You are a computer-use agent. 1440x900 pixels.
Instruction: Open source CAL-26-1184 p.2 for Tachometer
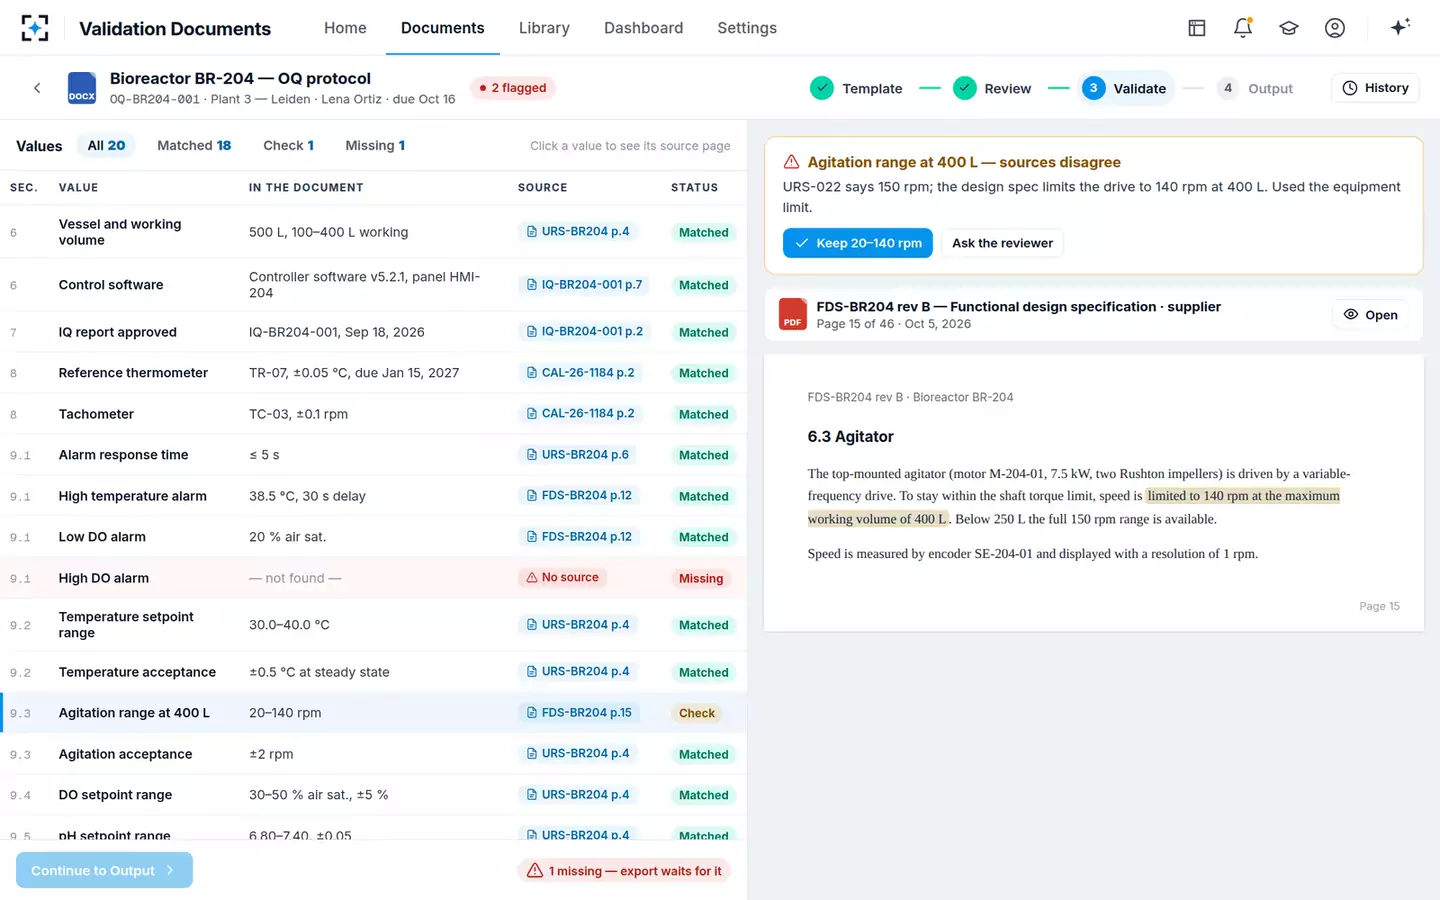coord(580,413)
